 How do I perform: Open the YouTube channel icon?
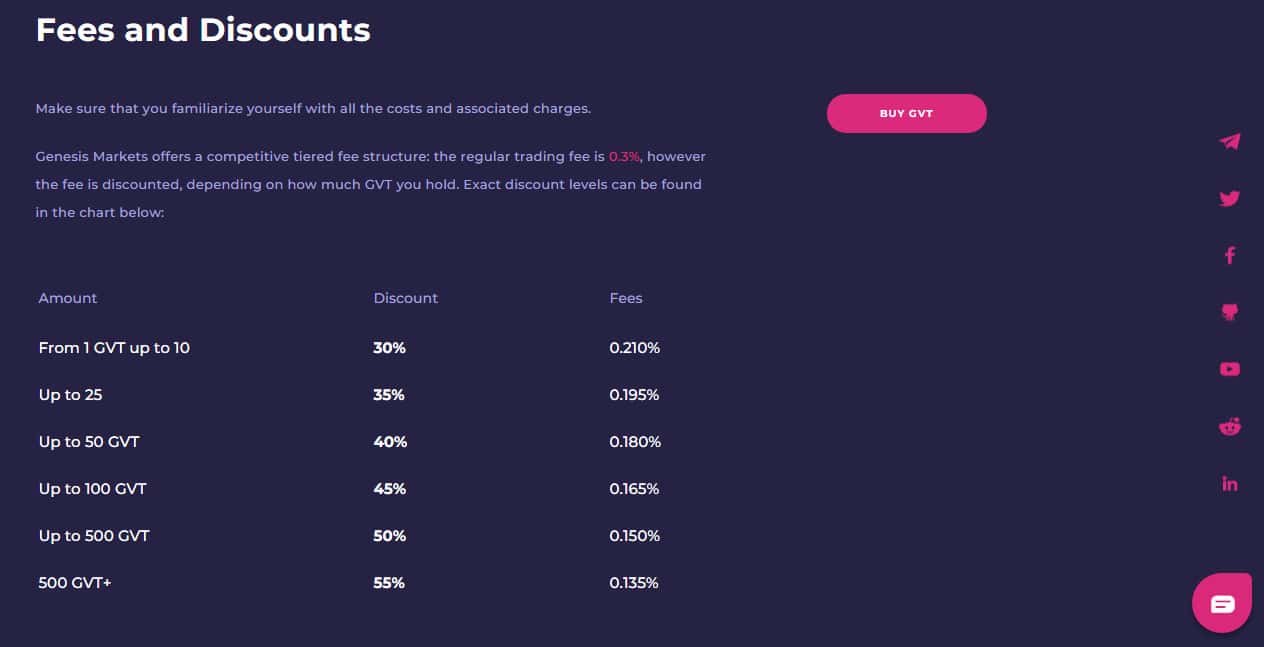click(1230, 369)
